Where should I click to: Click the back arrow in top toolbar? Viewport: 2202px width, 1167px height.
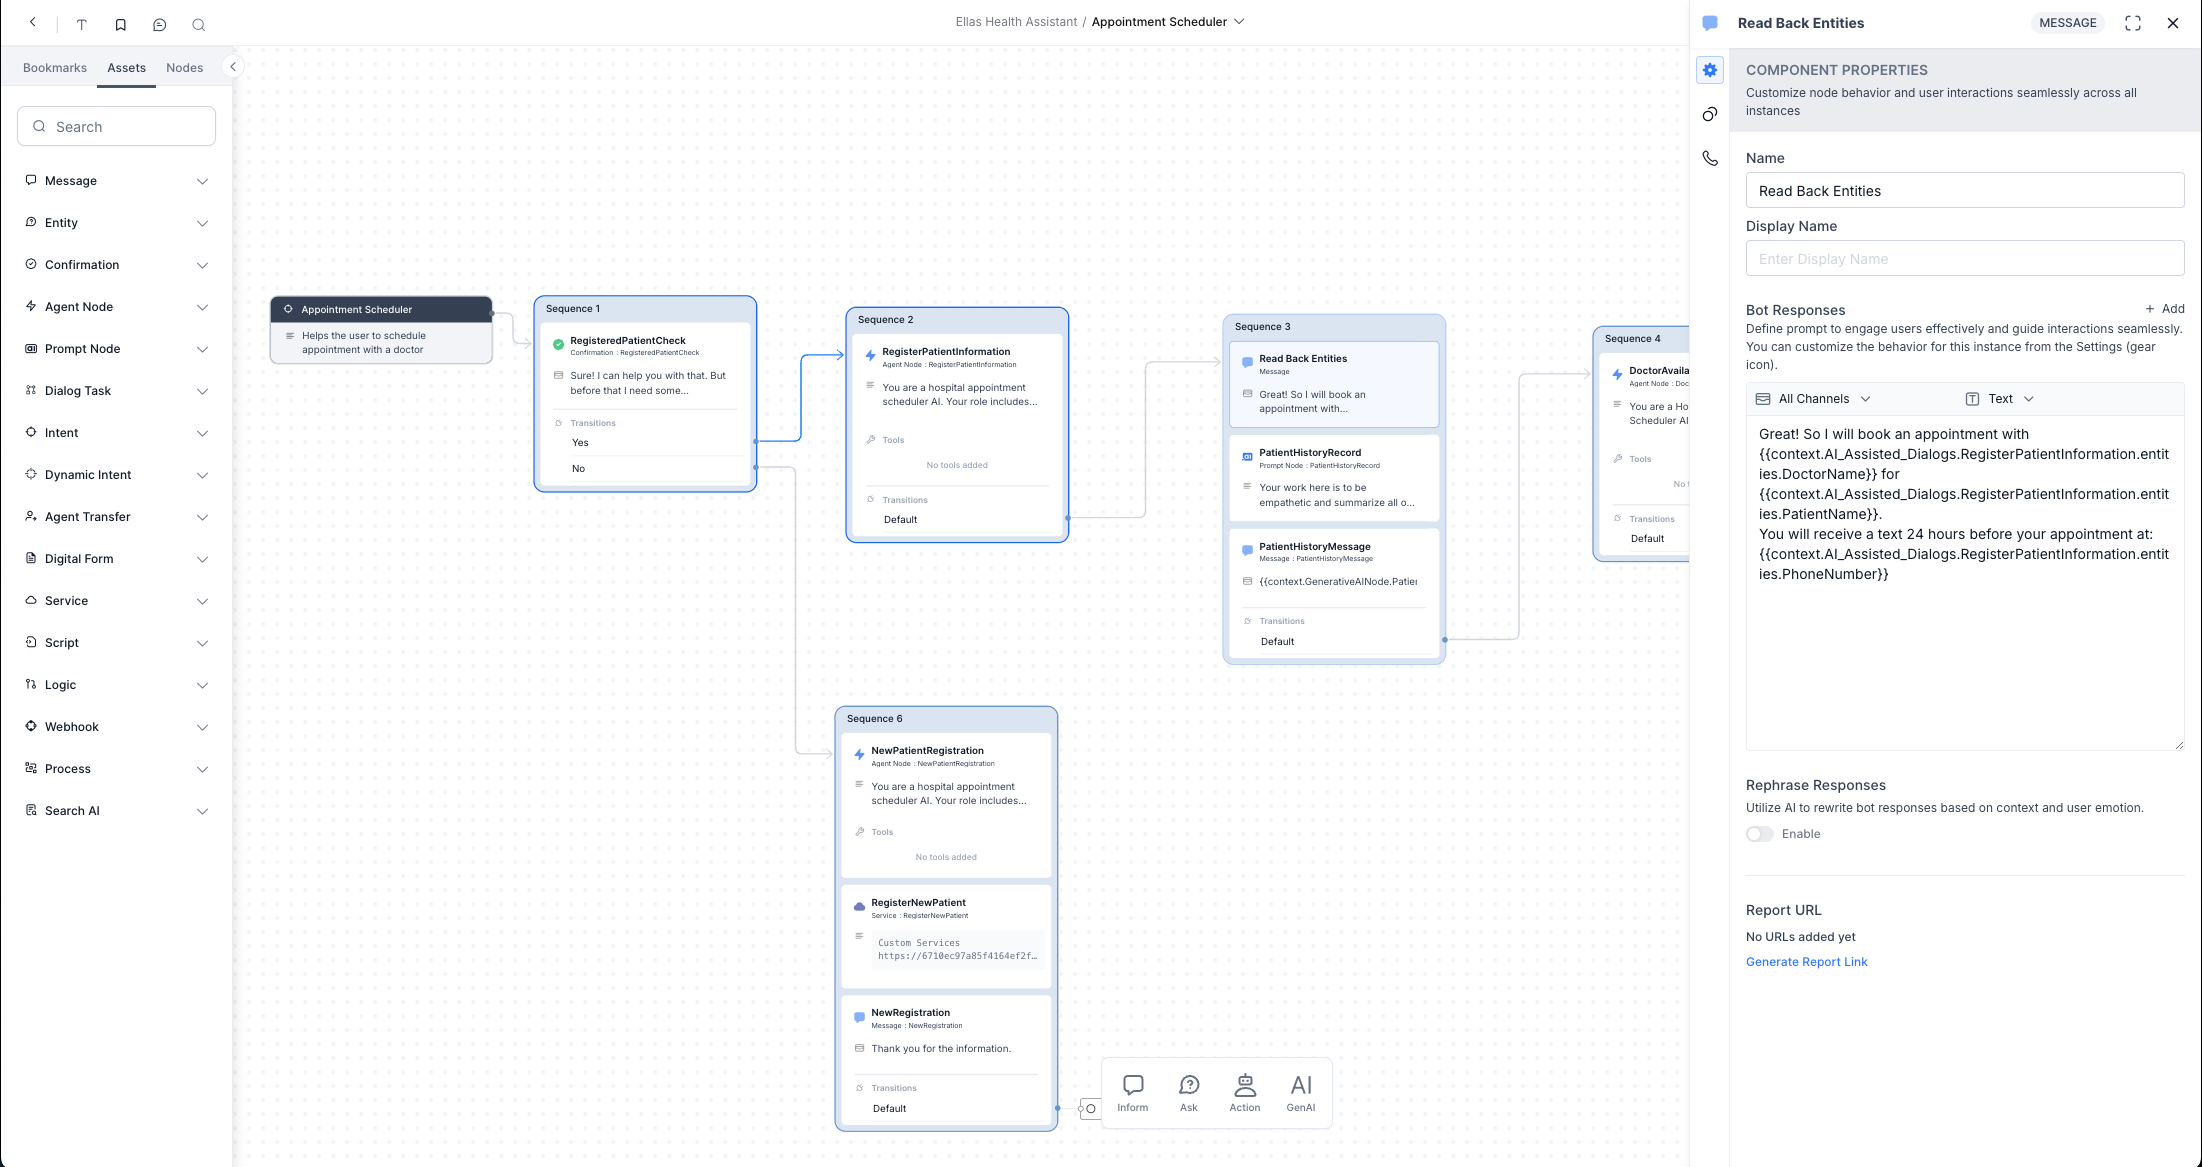pos(32,22)
